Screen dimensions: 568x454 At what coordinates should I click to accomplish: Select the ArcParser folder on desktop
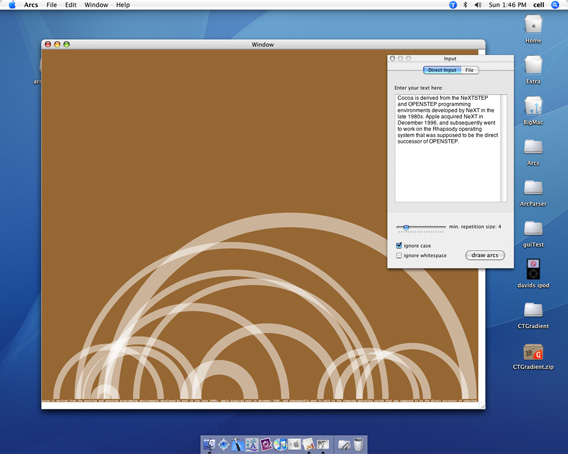[533, 194]
